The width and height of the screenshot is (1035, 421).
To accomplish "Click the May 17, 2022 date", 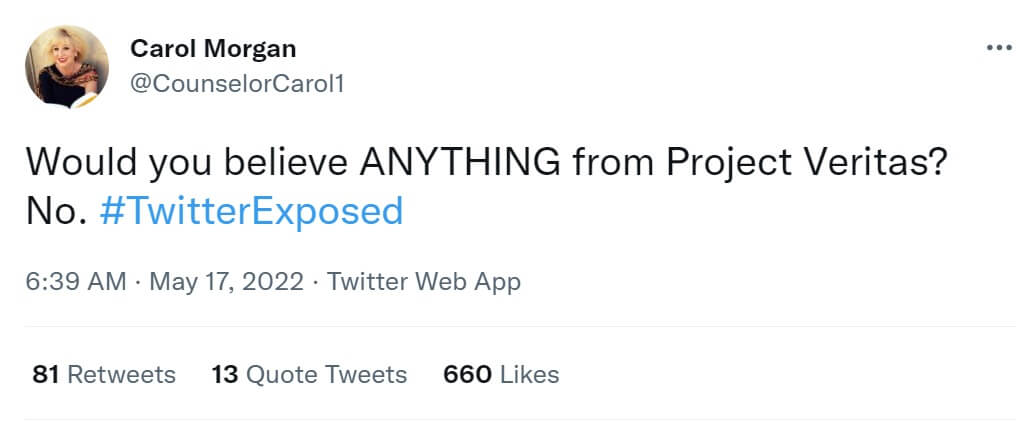I will 226,282.
